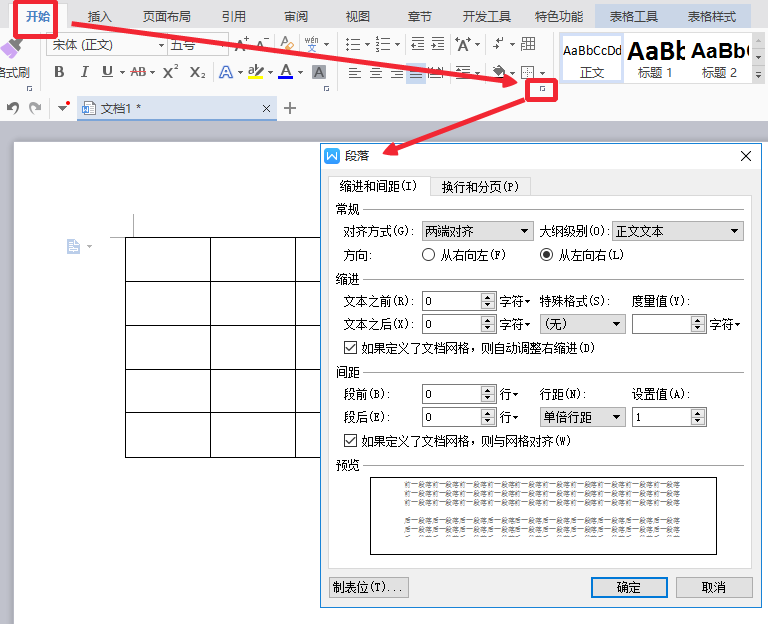Open the 页面布局 ribbon tab
768x624 pixels.
pyautogui.click(x=167, y=17)
